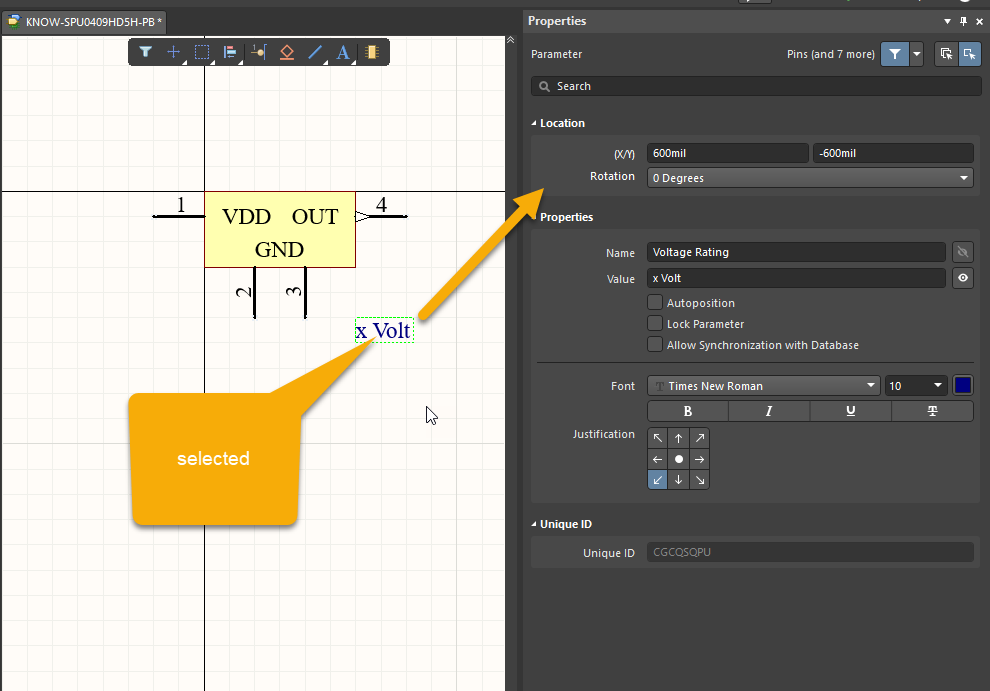990x691 pixels.
Task: Enable the Autoposition checkbox
Action: coord(655,303)
